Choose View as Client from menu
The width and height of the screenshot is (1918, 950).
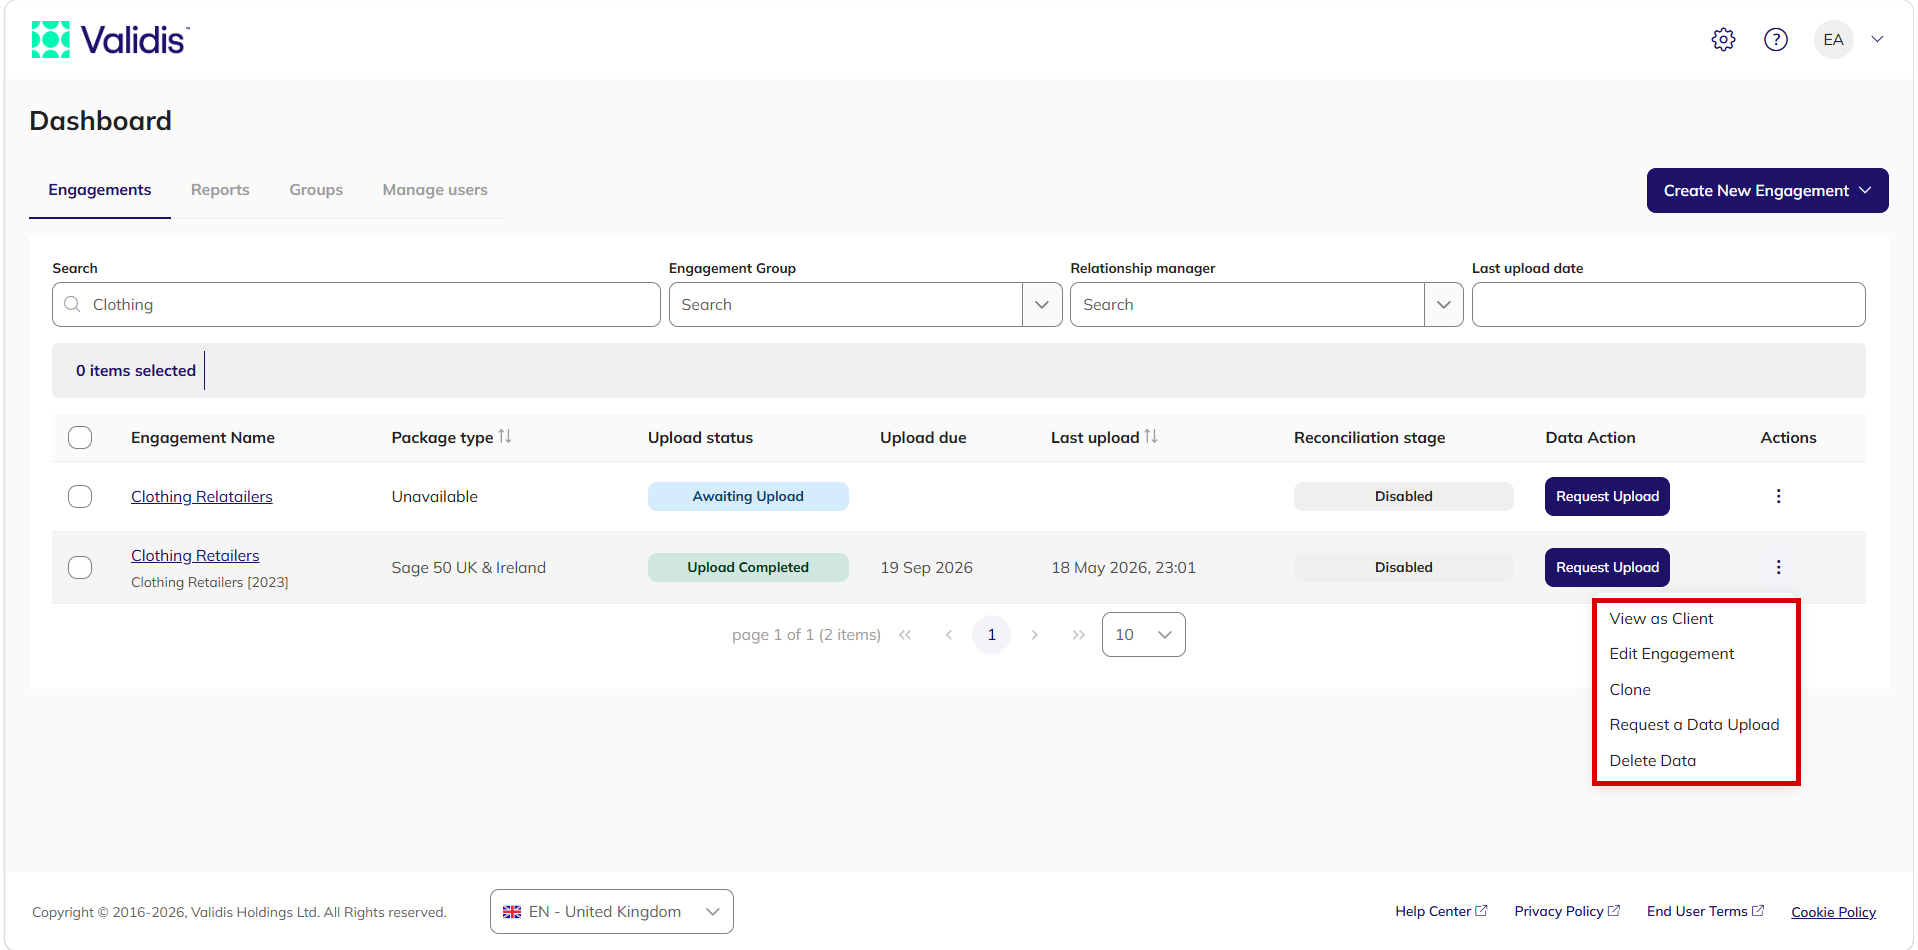[x=1661, y=619]
